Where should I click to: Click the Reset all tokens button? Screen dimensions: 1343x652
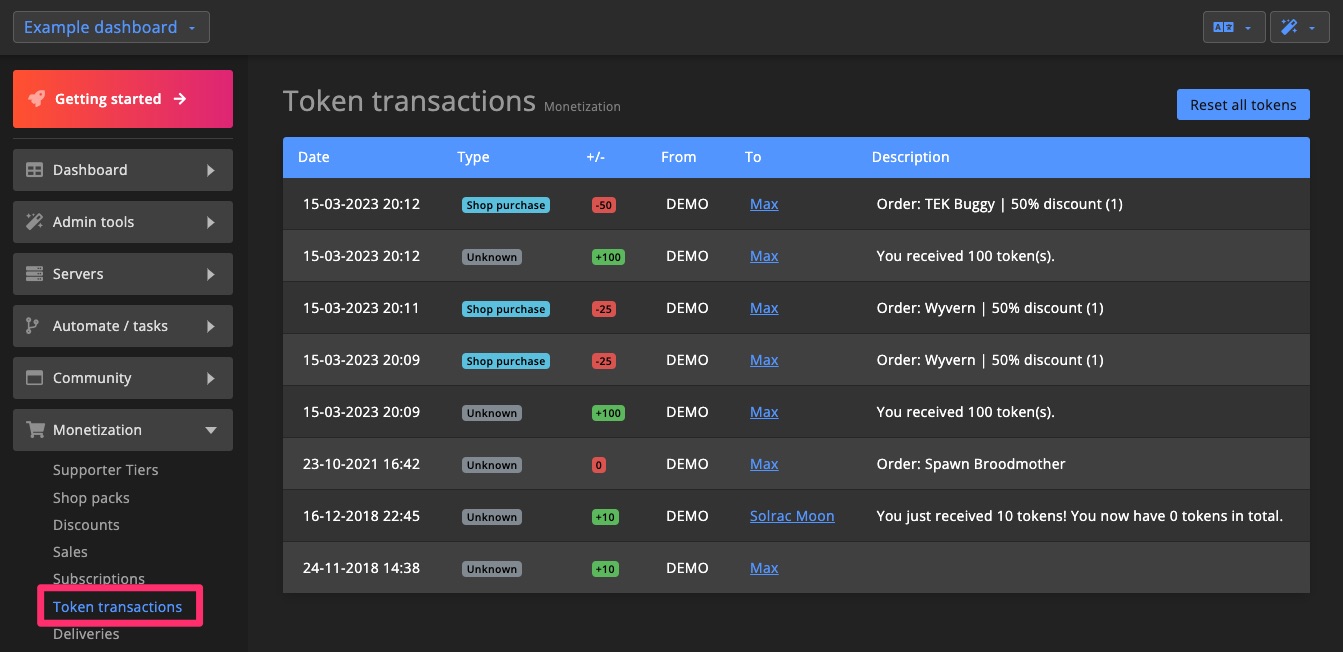pyautogui.click(x=1243, y=104)
